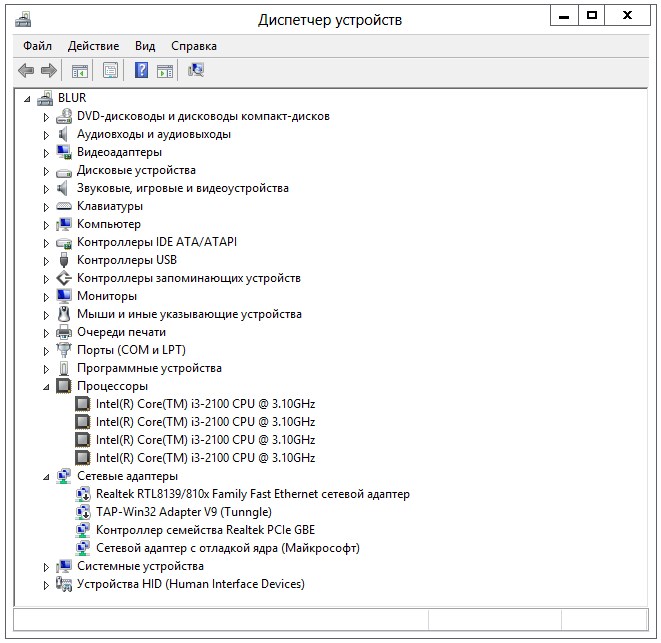Collapse the BLUR root node
661x643 pixels.
27,99
